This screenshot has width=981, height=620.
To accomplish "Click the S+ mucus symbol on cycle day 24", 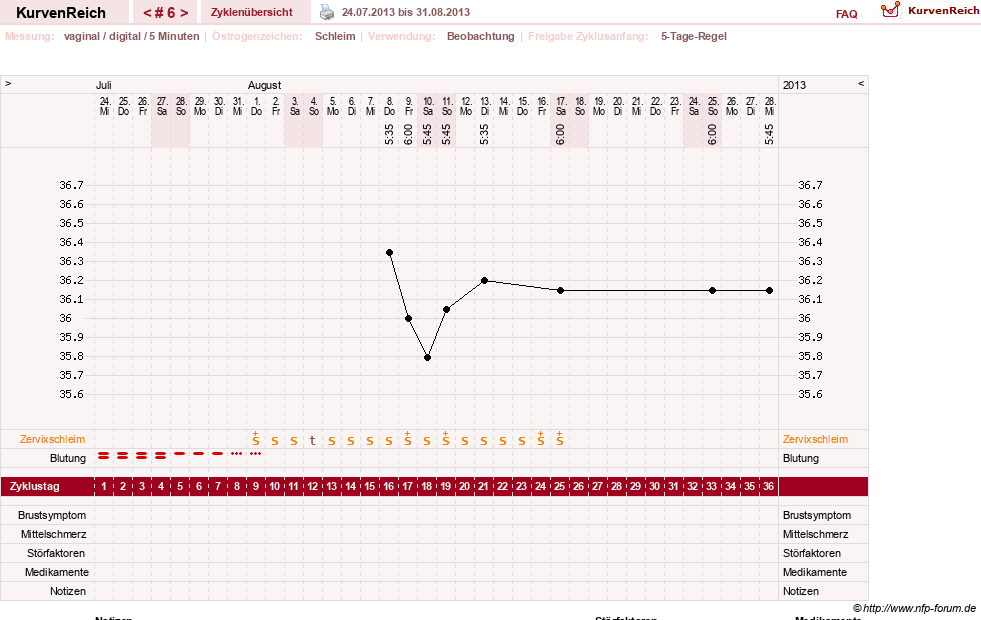I will [x=541, y=438].
